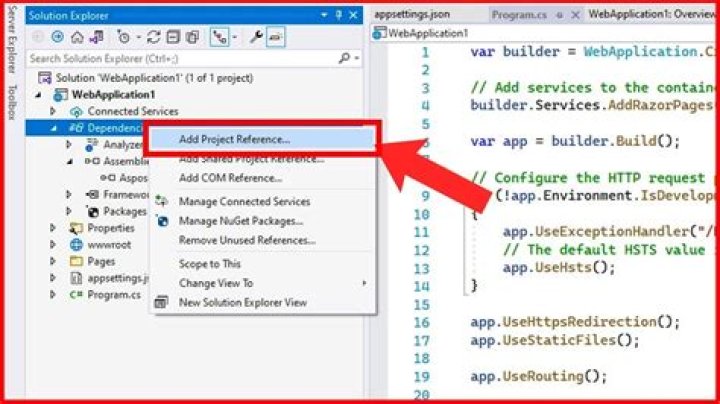The width and height of the screenshot is (720, 404).
Task: Collapse the WebApplication1 project node
Action: coord(39,95)
